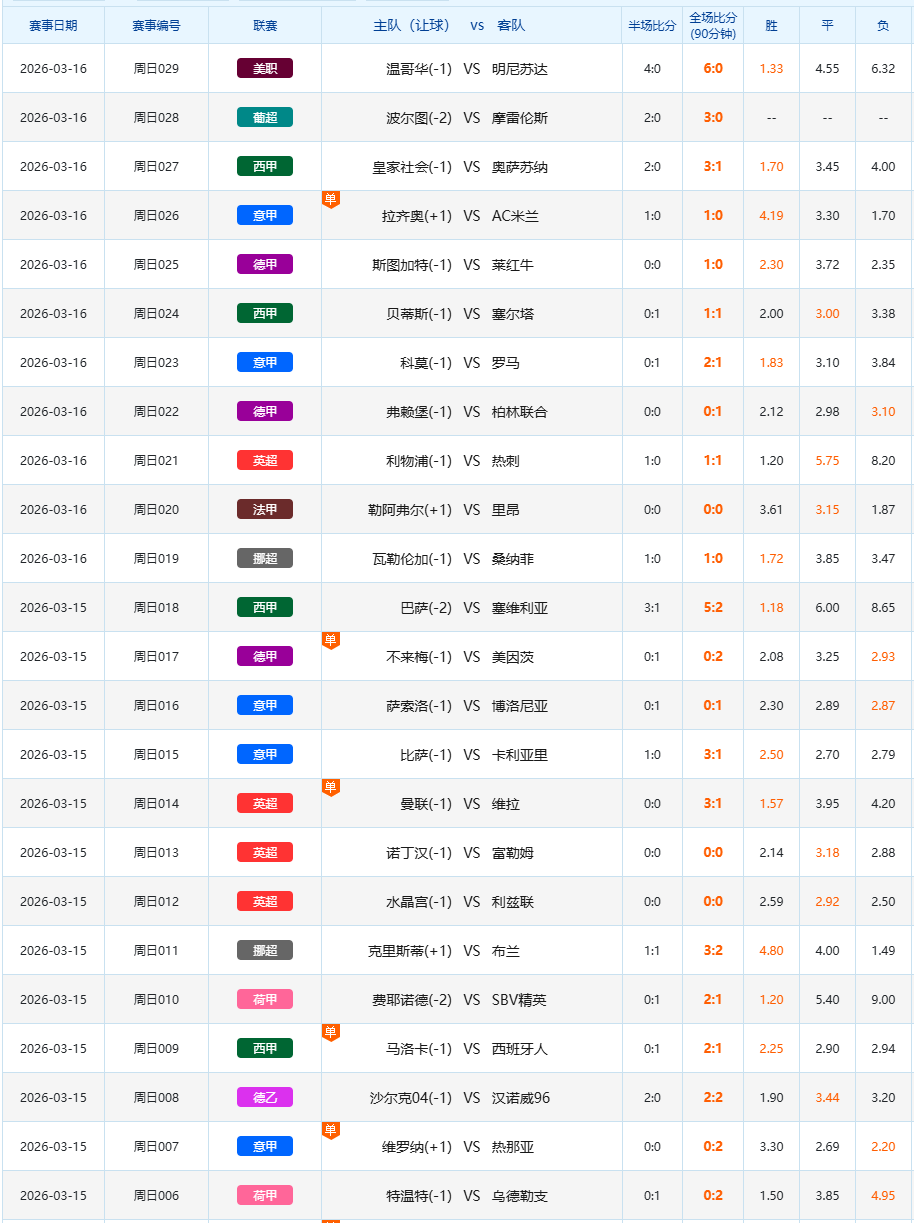Click the 赛事日期 column header
The width and height of the screenshot is (914, 1223).
53,26
